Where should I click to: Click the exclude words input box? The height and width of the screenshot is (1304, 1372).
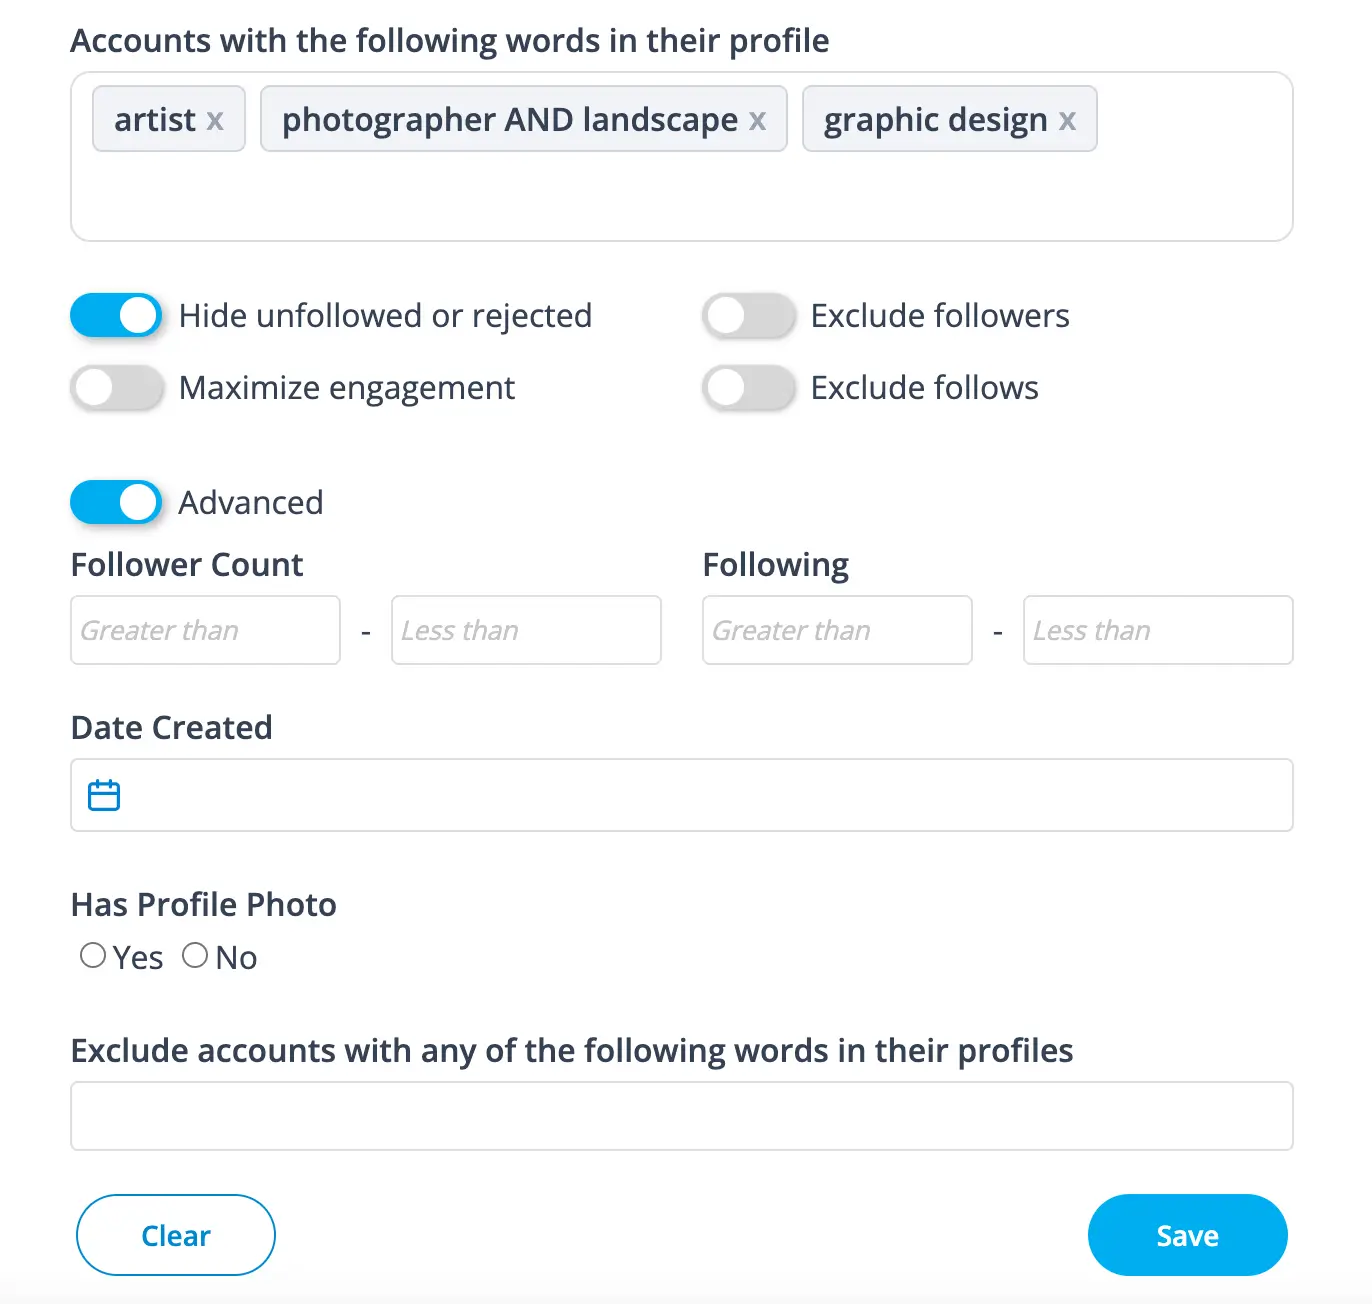(x=681, y=1116)
